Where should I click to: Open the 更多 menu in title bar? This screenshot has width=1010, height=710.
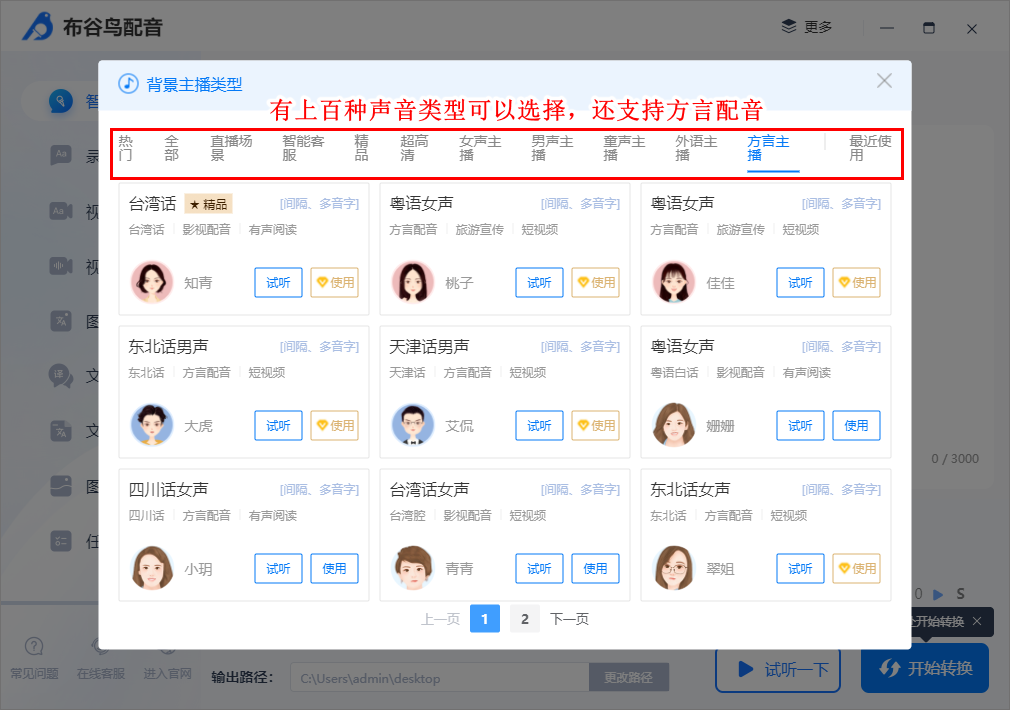806,27
